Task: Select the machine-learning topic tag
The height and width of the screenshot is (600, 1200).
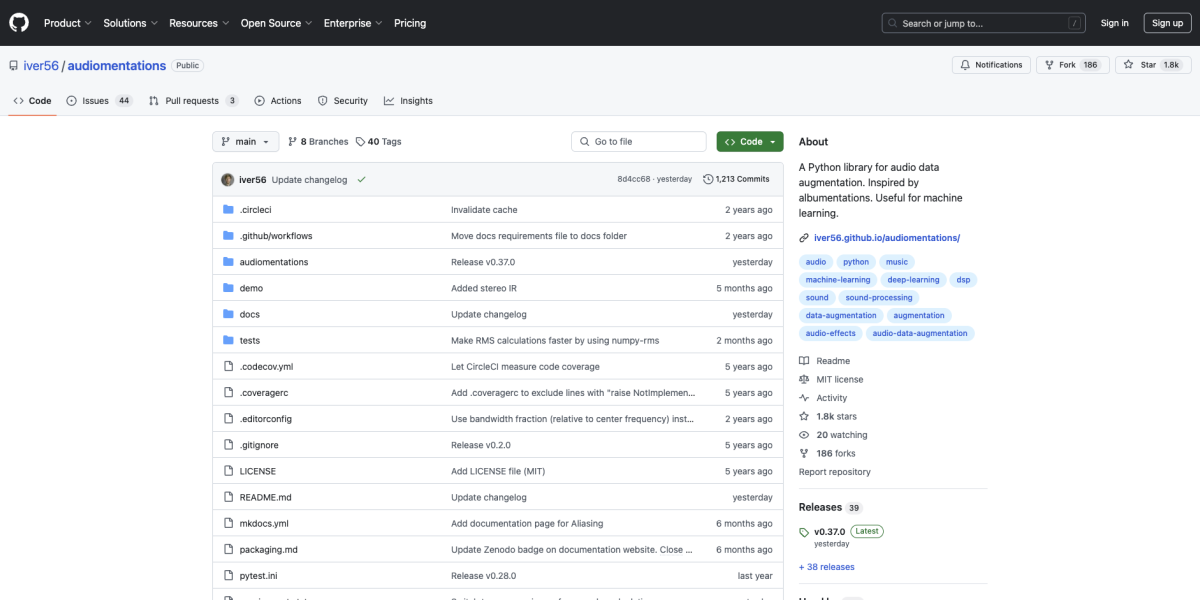Action: point(838,280)
